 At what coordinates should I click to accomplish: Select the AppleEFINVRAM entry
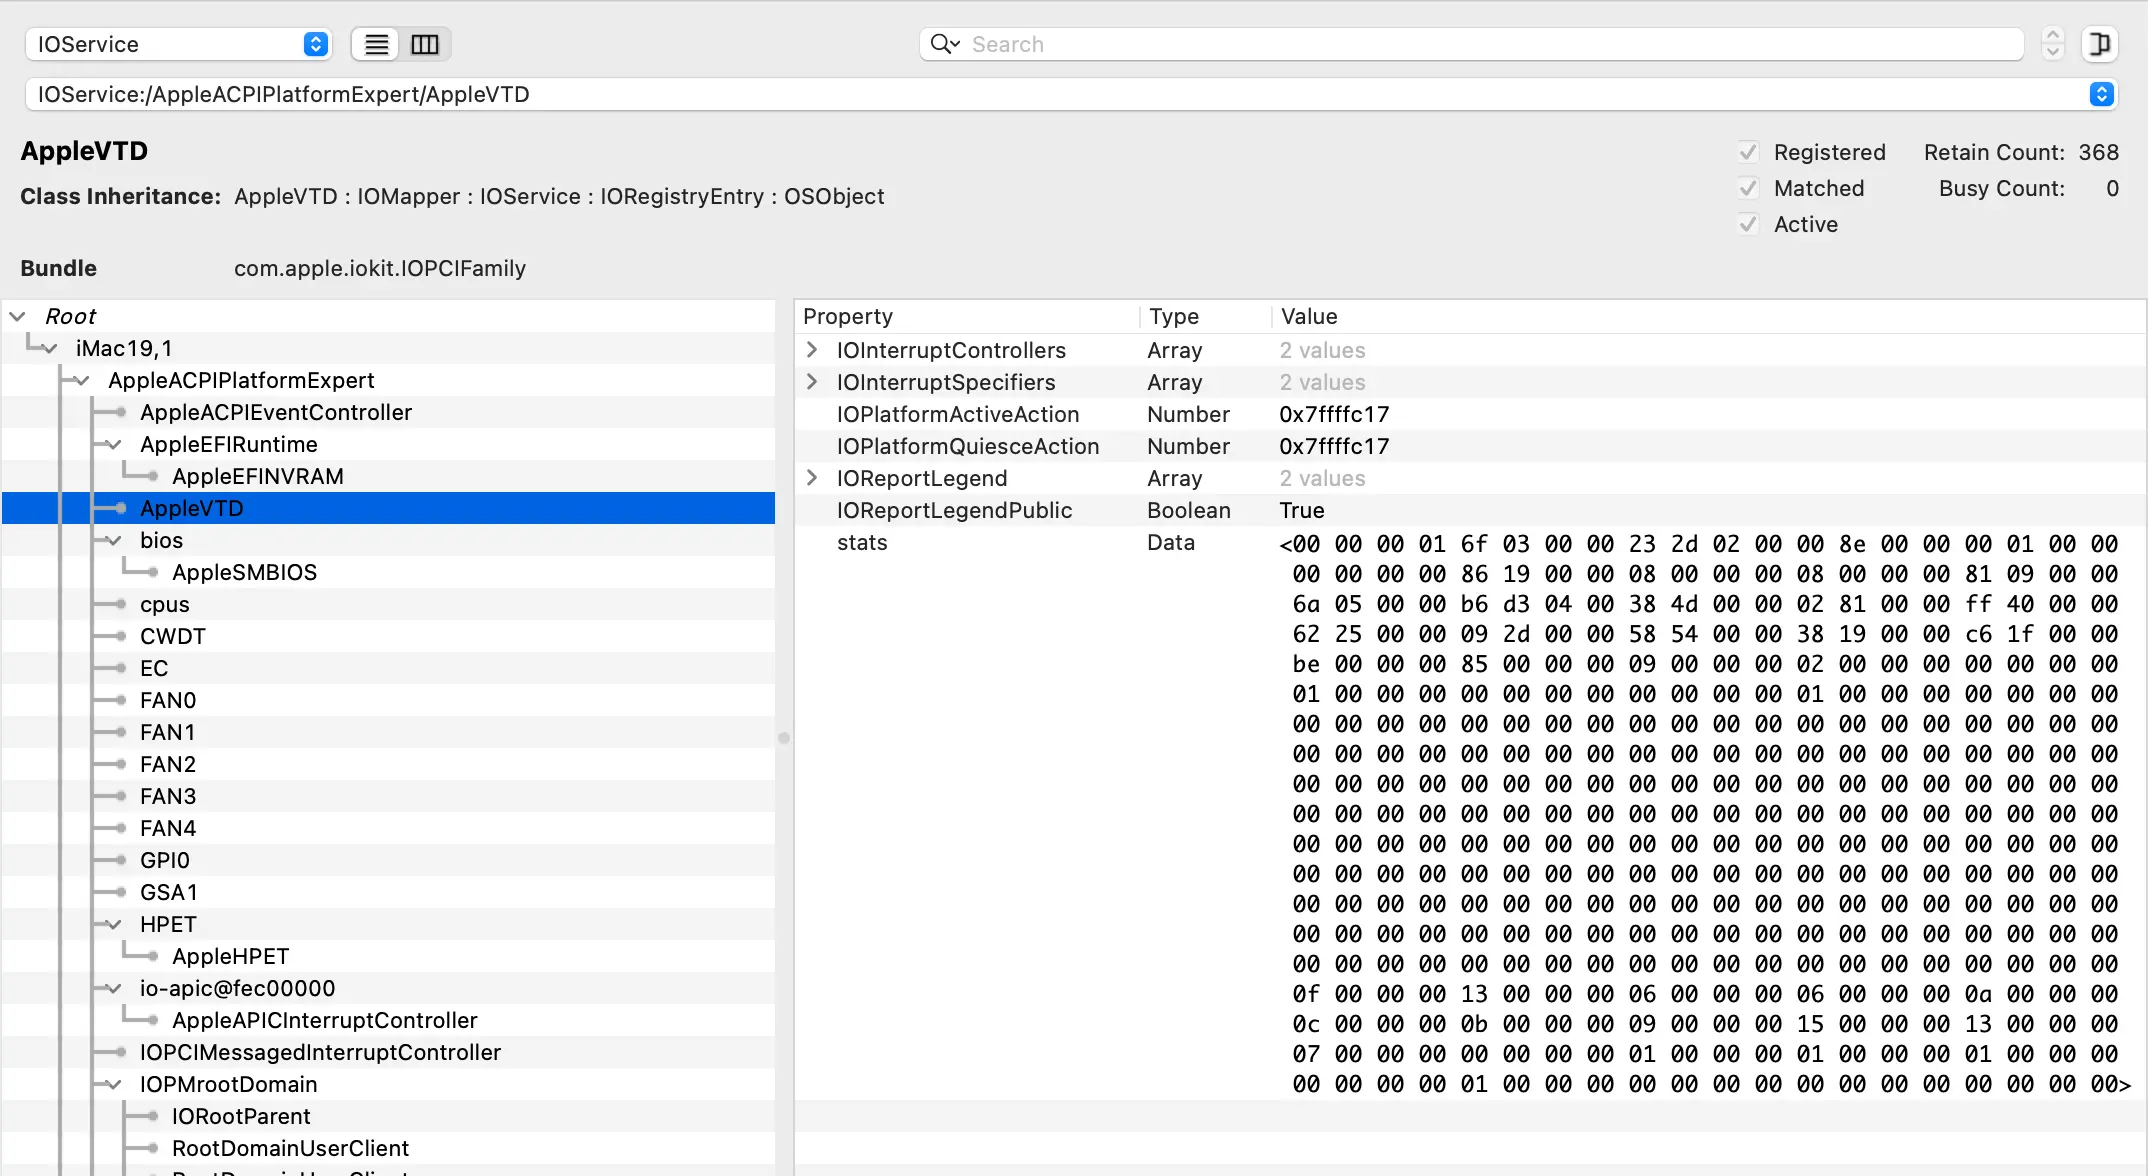(258, 476)
